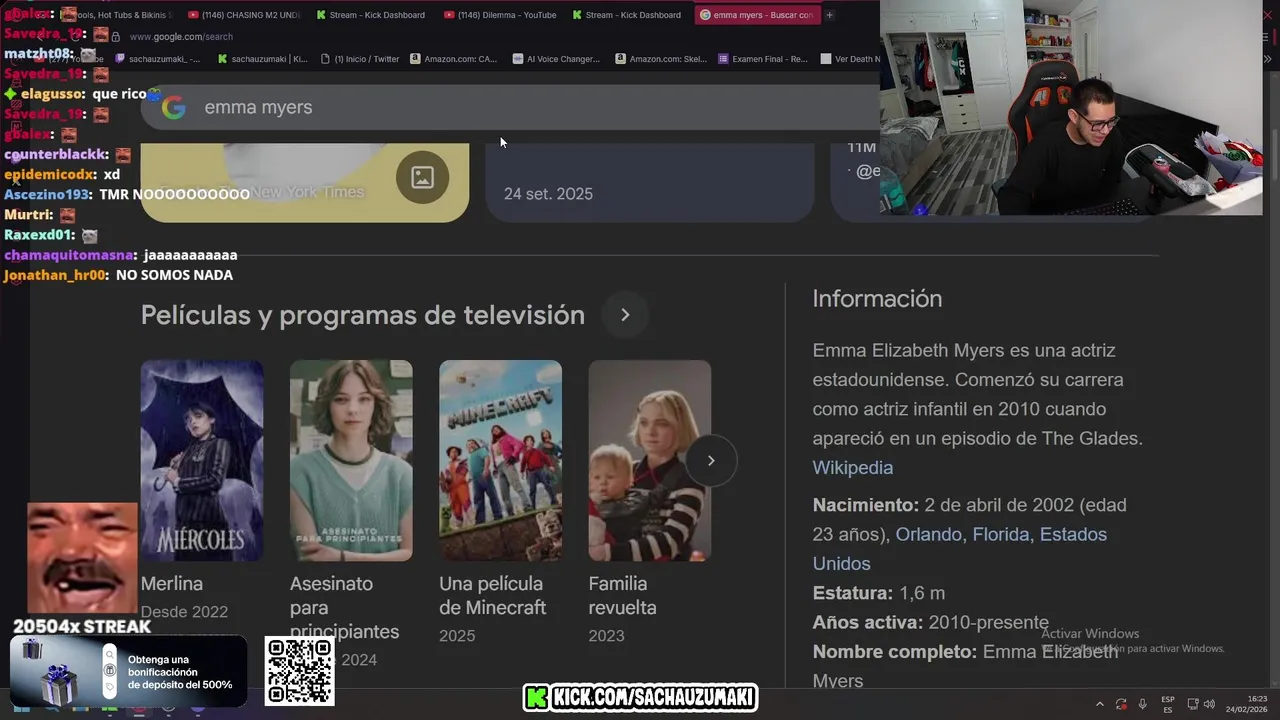This screenshot has width=1280, height=720.
Task: Open the sachauzumaki | Ki... Kick bookmark
Action: click(x=262, y=59)
